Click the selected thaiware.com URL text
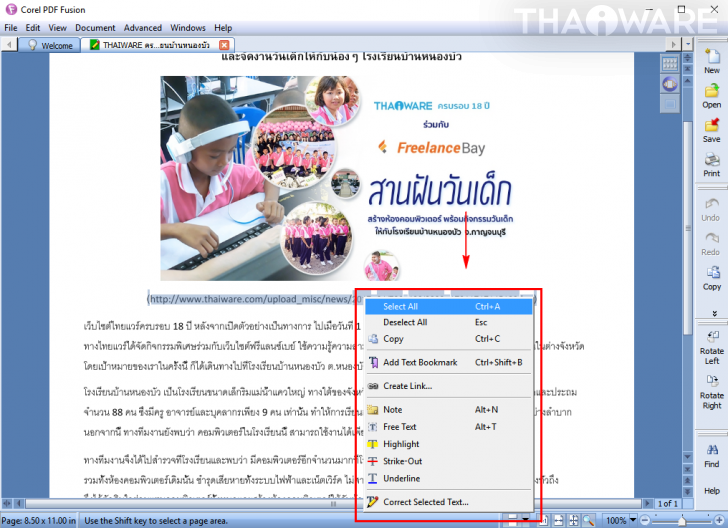The image size is (728, 528). (x=253, y=299)
